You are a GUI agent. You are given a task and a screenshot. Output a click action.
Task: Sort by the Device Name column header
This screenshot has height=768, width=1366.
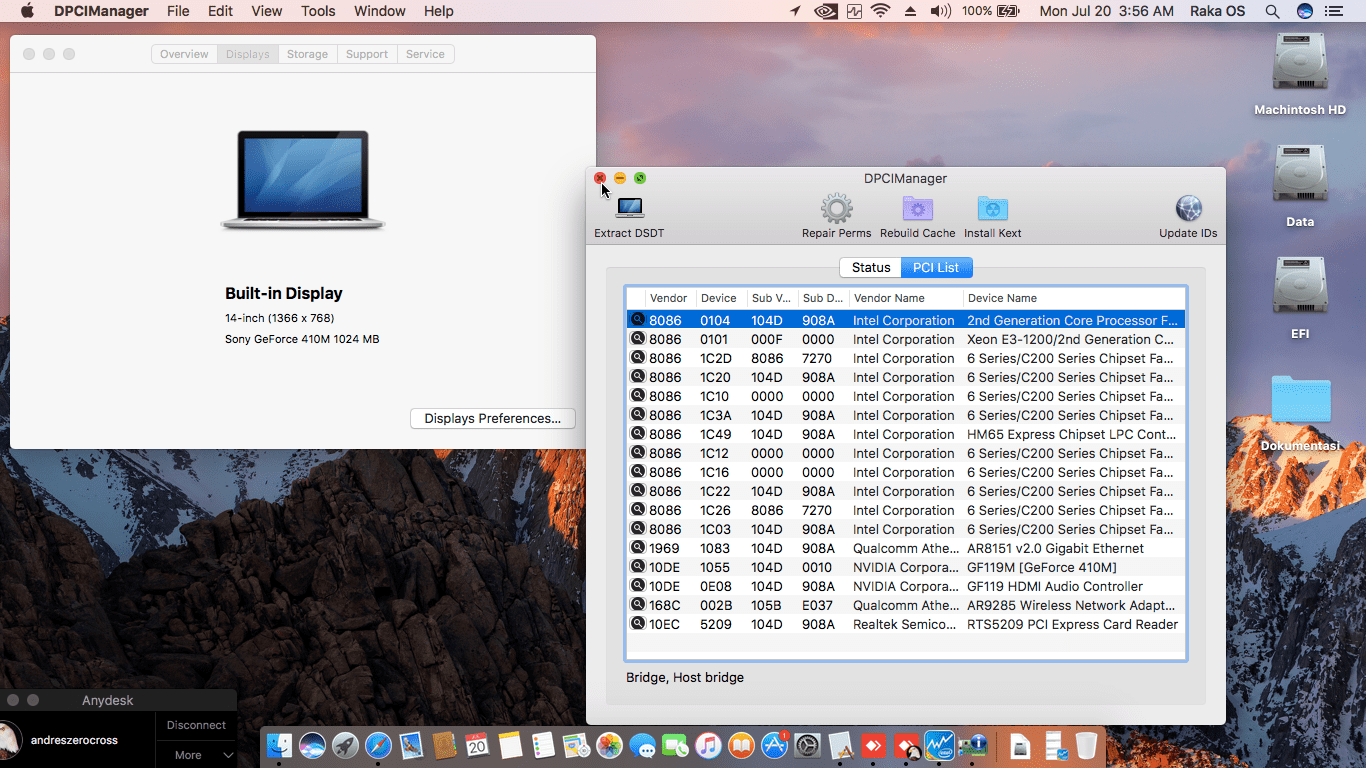tap(1074, 298)
